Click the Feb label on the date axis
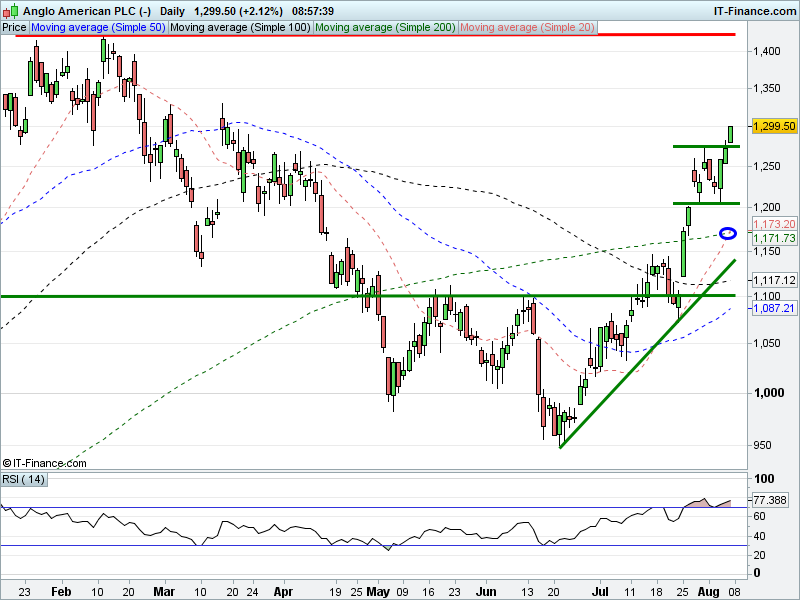The height and width of the screenshot is (600, 800). pyautogui.click(x=61, y=592)
